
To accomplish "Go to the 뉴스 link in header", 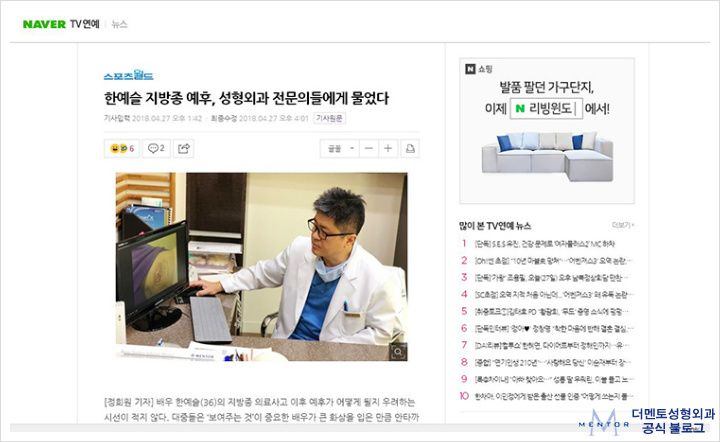I will pyautogui.click(x=119, y=24).
